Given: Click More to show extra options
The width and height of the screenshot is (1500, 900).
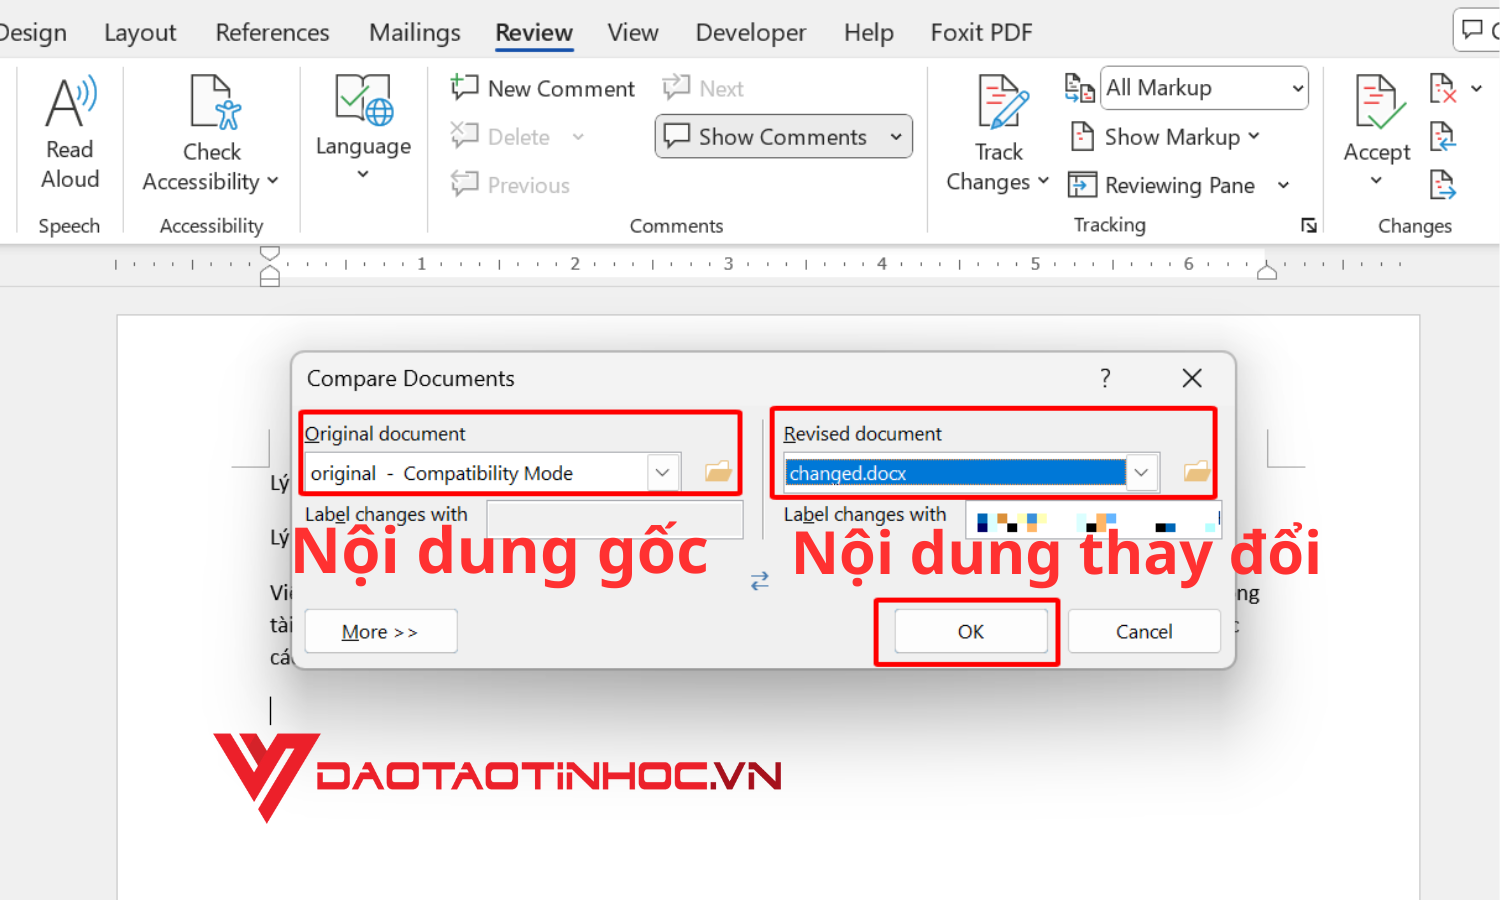Looking at the screenshot, I should 380,631.
